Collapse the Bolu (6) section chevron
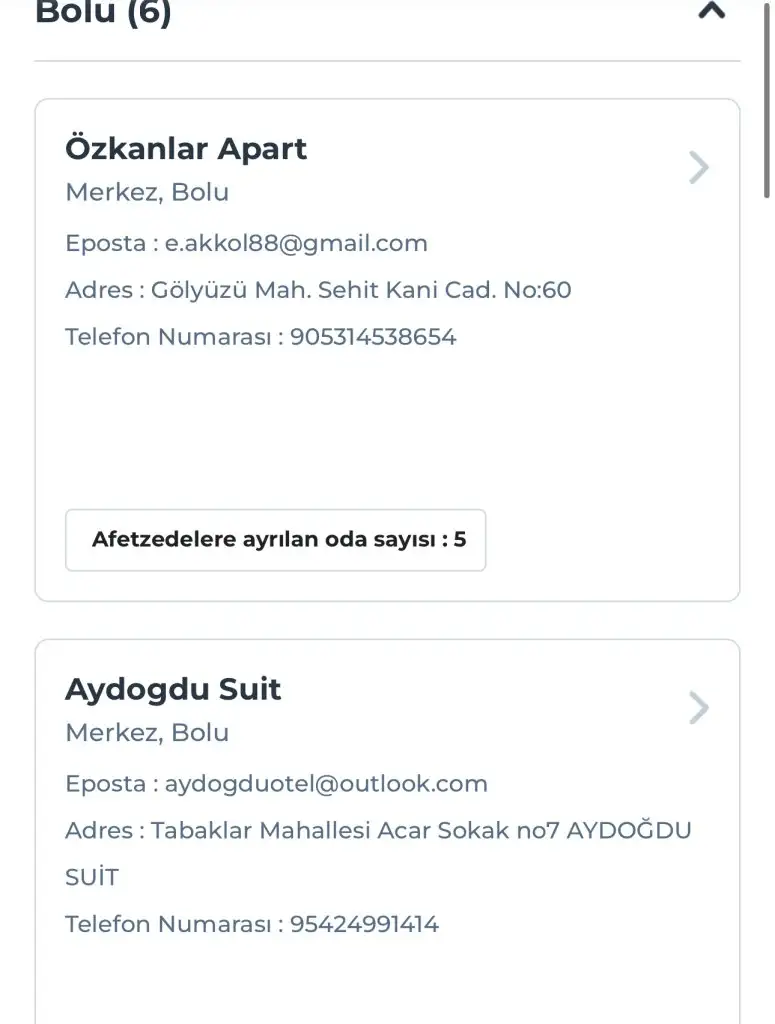 711,12
